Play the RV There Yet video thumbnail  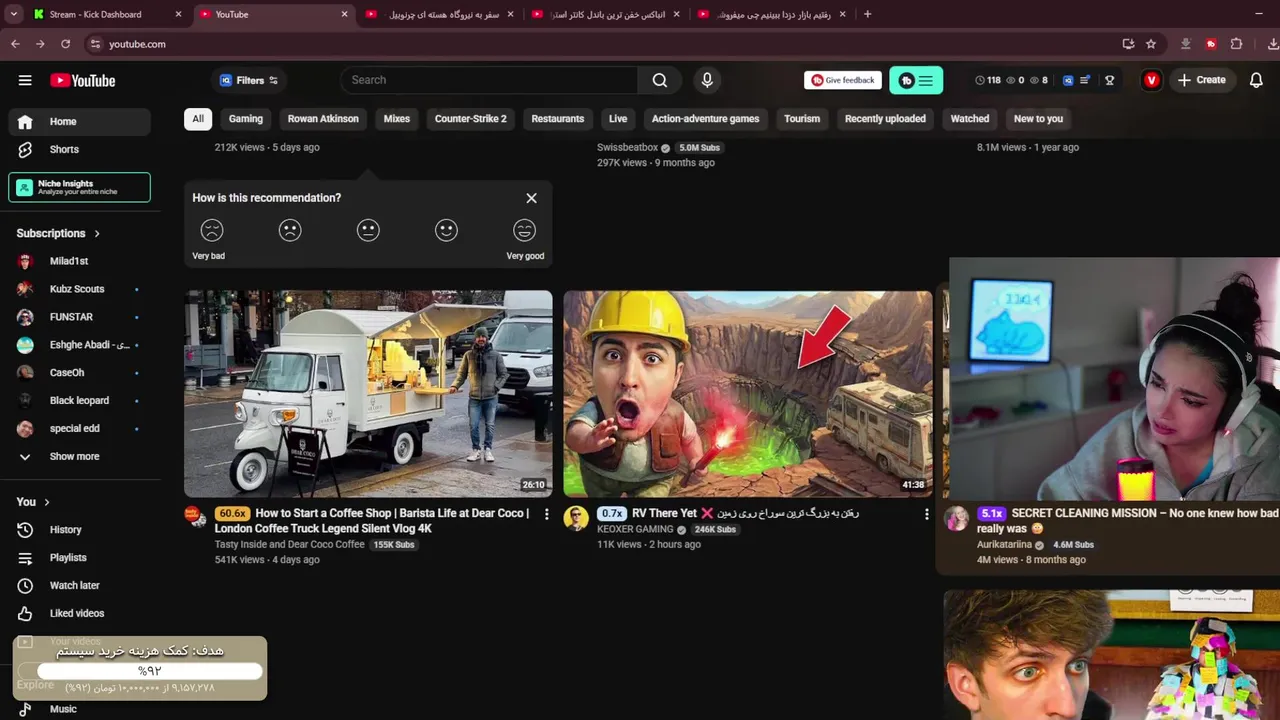[748, 394]
